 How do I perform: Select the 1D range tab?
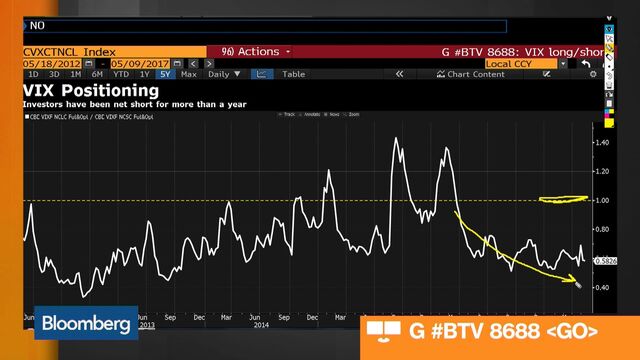[x=33, y=74]
